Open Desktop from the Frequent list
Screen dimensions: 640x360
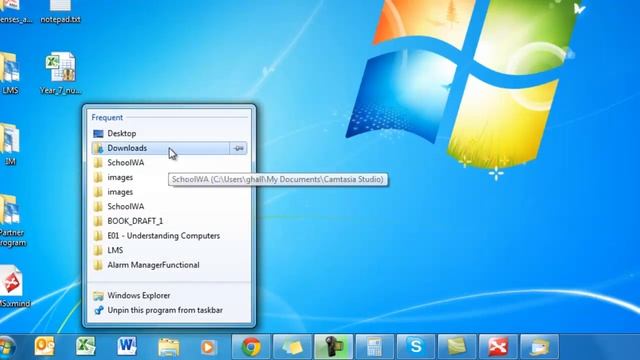tap(169, 133)
